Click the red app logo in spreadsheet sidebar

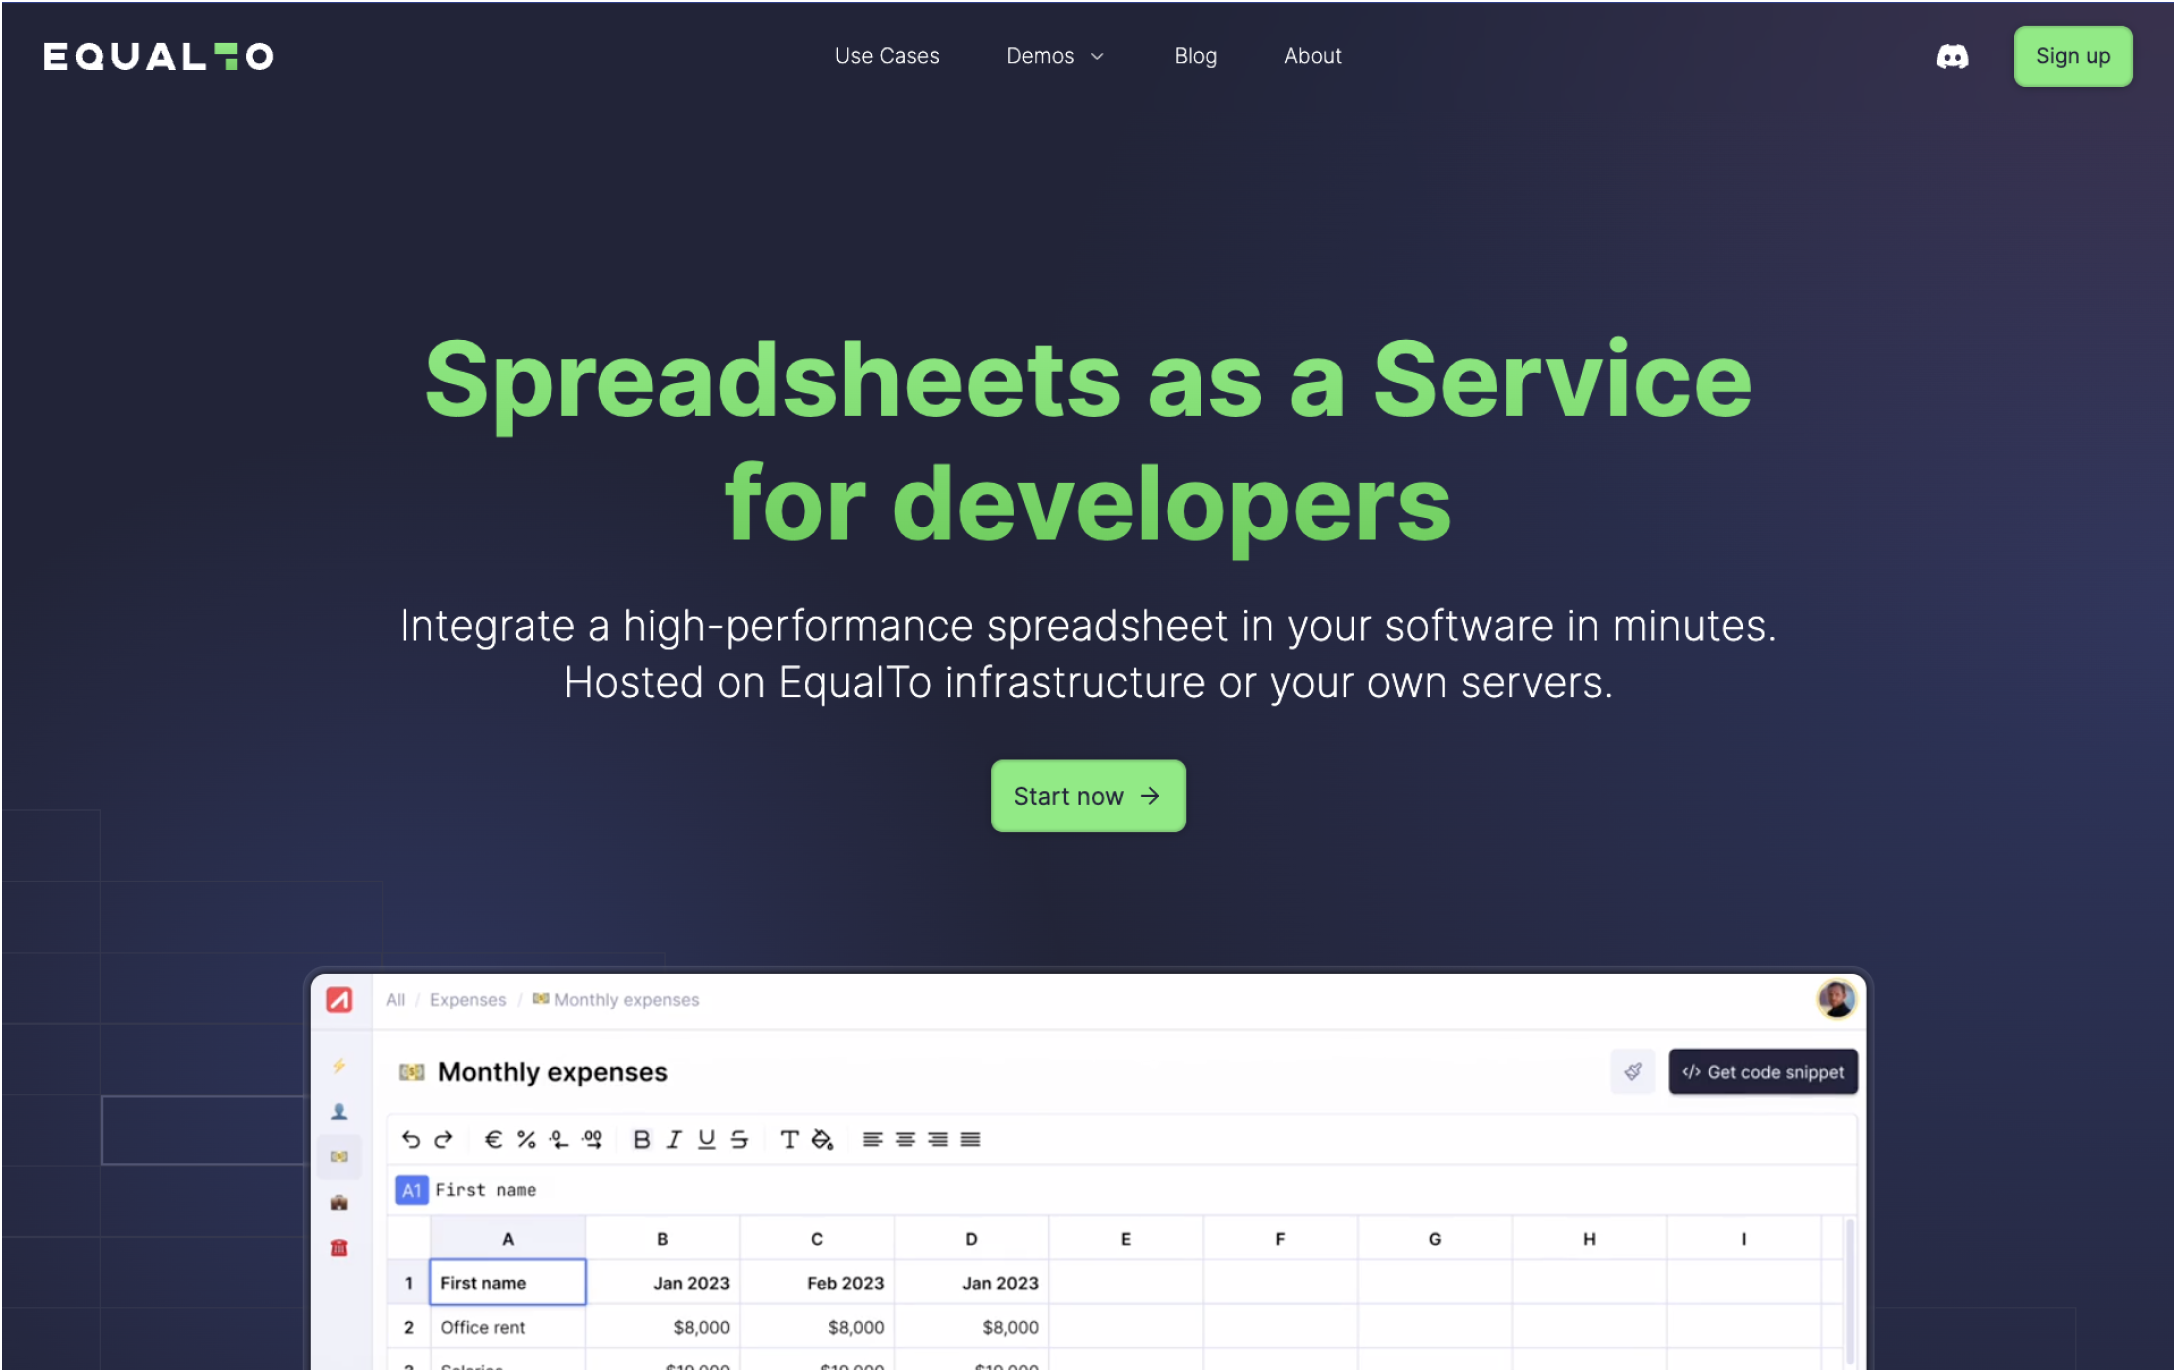339,1000
